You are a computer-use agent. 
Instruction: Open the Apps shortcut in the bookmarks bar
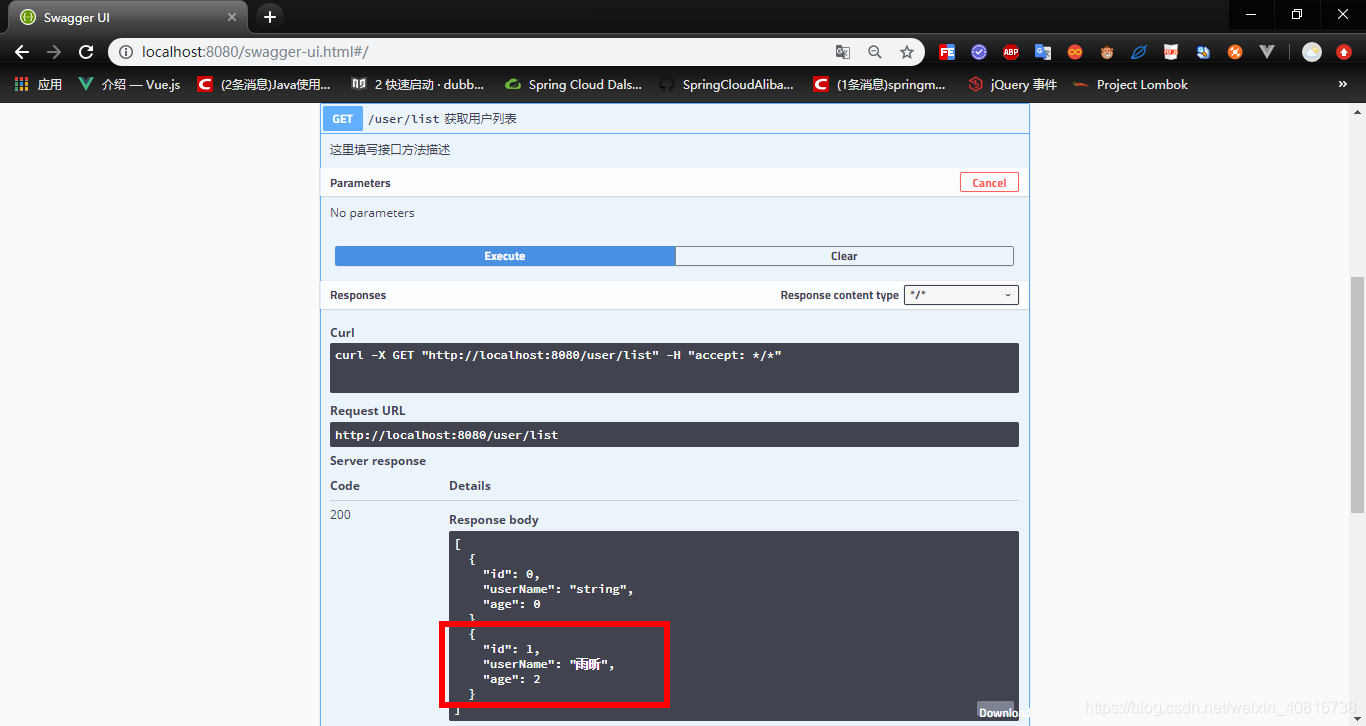(38, 85)
